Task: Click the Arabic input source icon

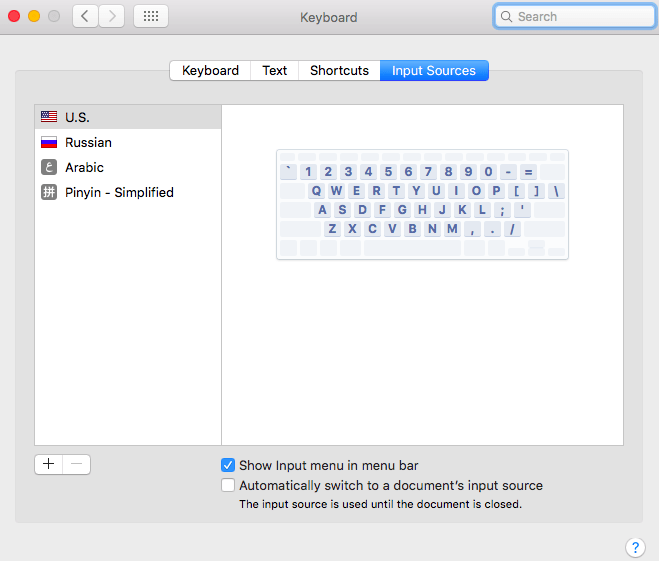Action: click(48, 167)
